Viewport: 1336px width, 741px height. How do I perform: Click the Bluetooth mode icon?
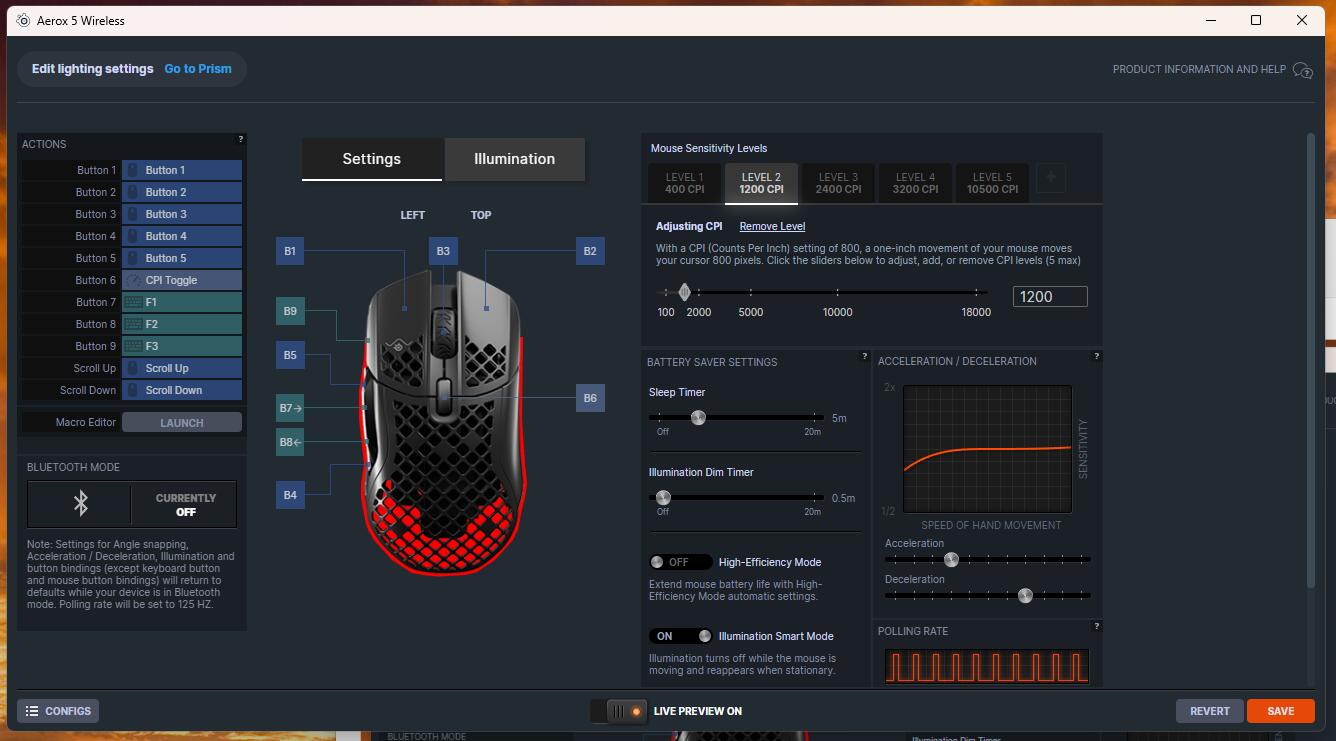[x=79, y=504]
